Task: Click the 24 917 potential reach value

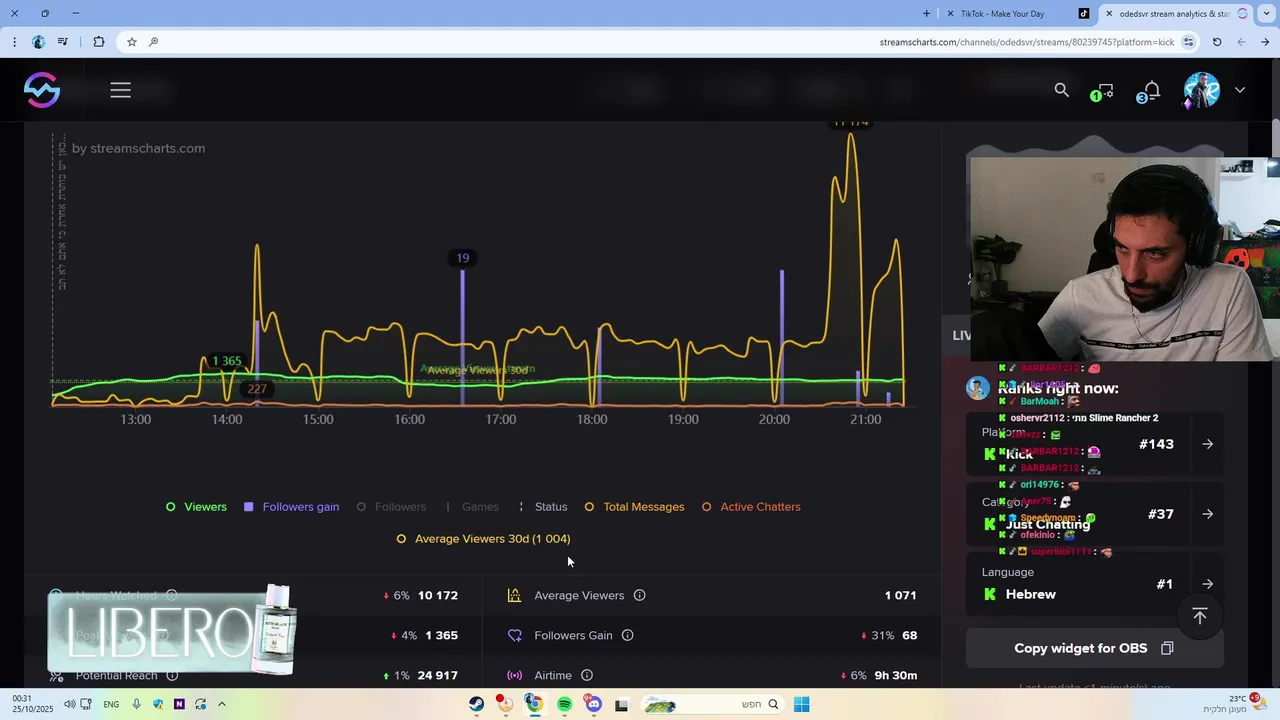Action: click(x=438, y=675)
